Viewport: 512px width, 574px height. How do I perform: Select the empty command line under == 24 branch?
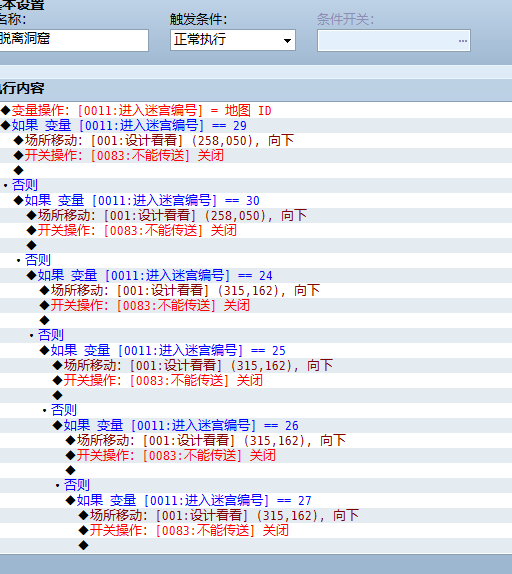click(x=256, y=320)
